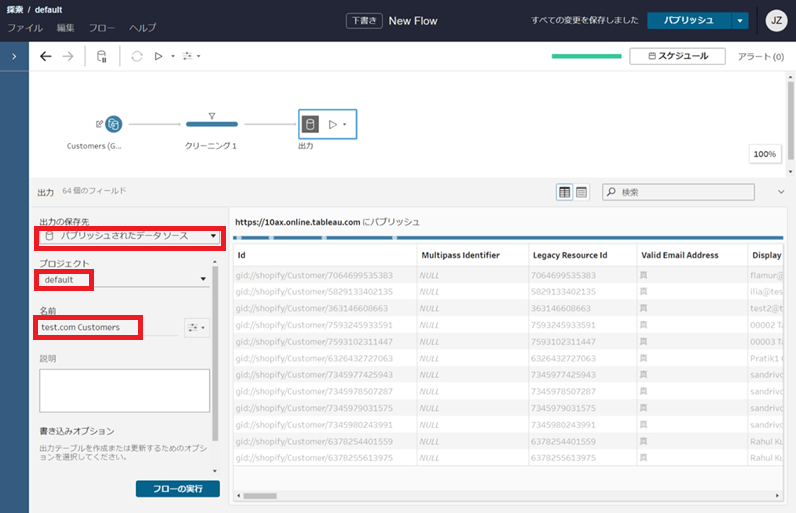Open the 出力の保存先 dropdown
The height and width of the screenshot is (513, 796).
coord(129,236)
